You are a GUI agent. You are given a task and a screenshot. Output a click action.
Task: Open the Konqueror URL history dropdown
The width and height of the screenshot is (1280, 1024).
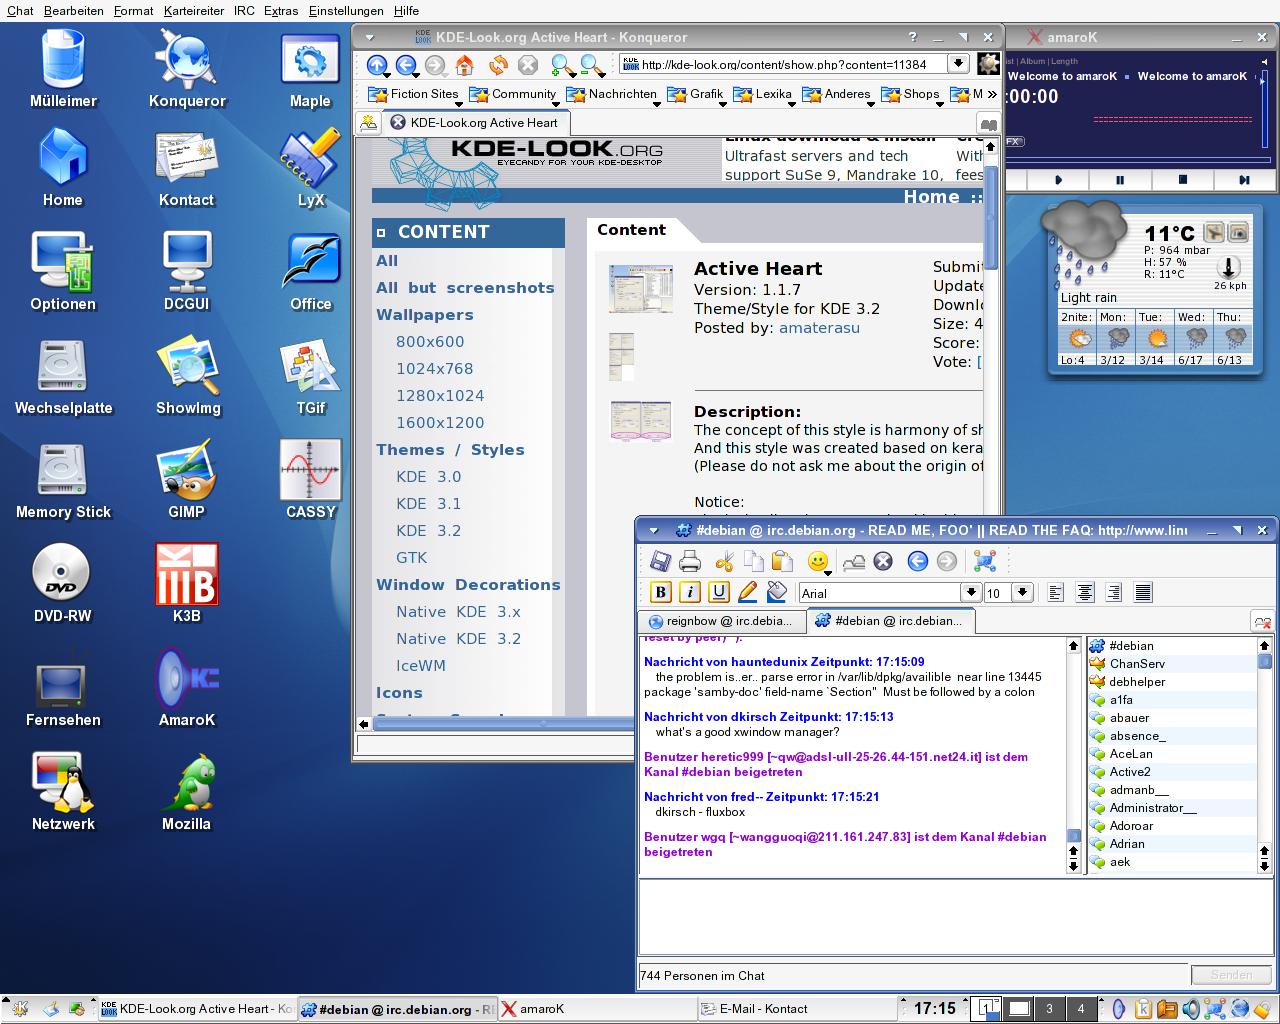958,64
